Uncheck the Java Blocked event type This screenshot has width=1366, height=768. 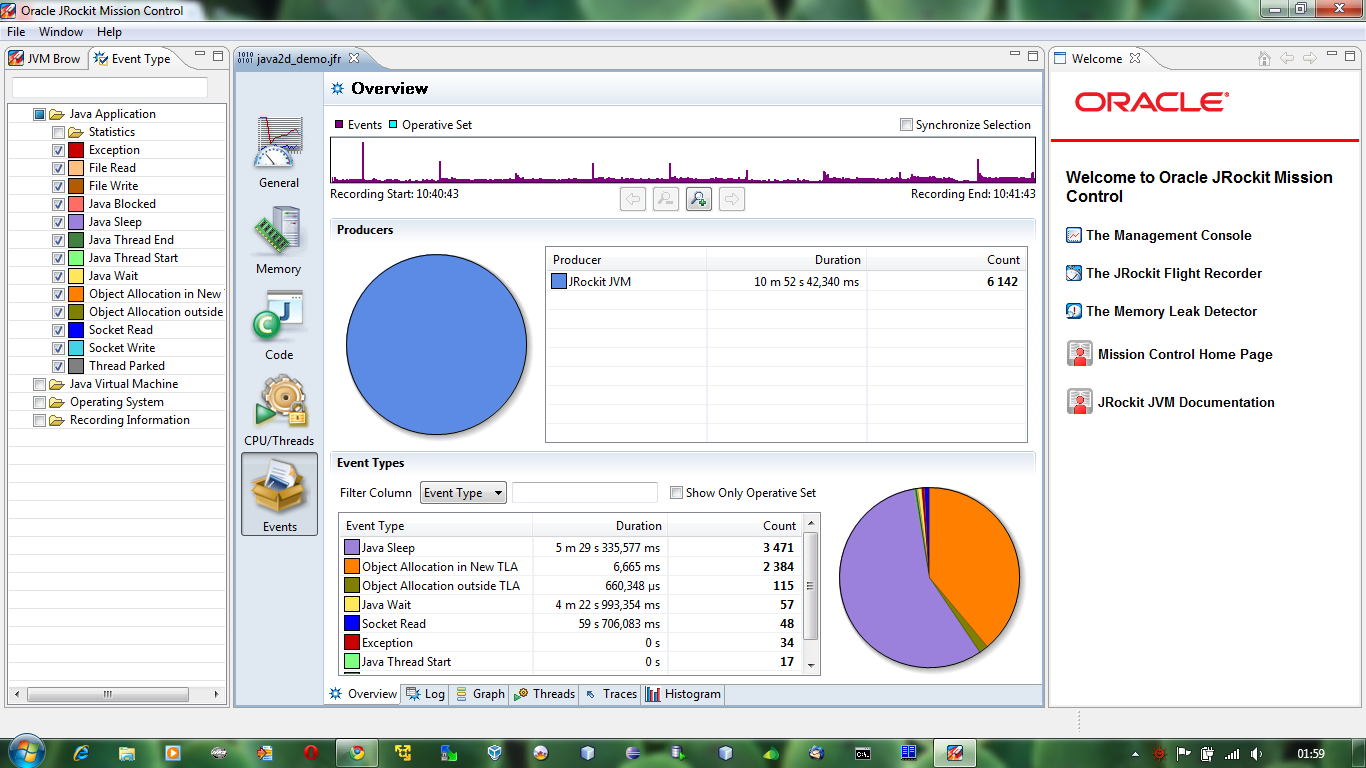coord(59,204)
